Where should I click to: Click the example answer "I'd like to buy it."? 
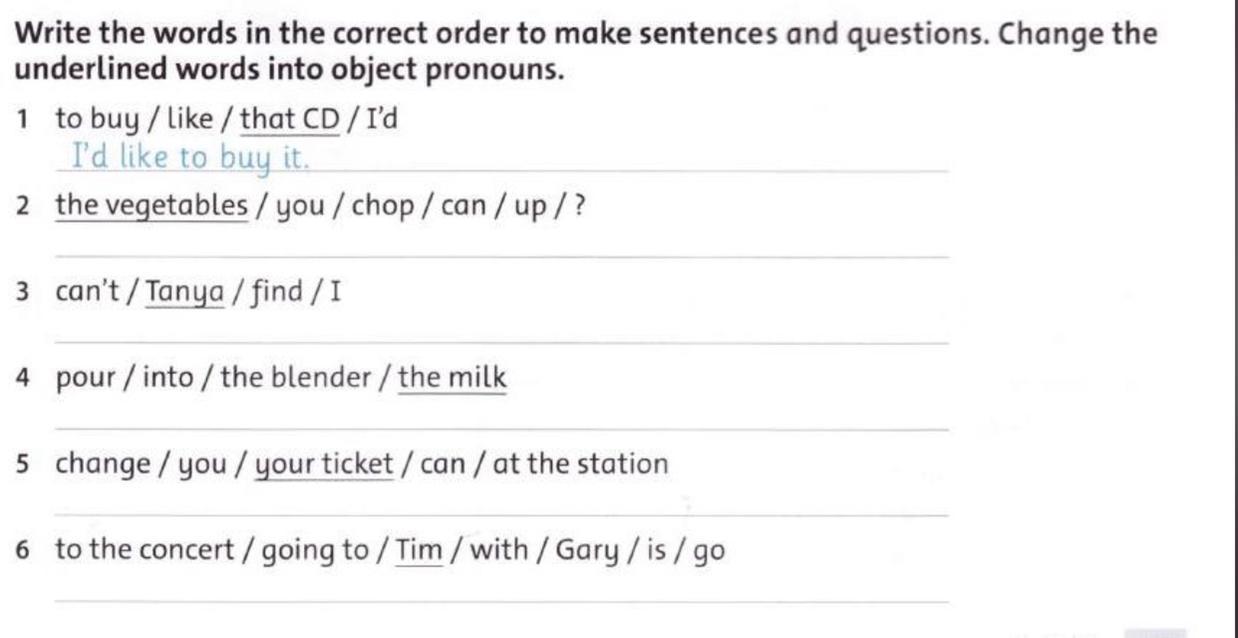[189, 157]
